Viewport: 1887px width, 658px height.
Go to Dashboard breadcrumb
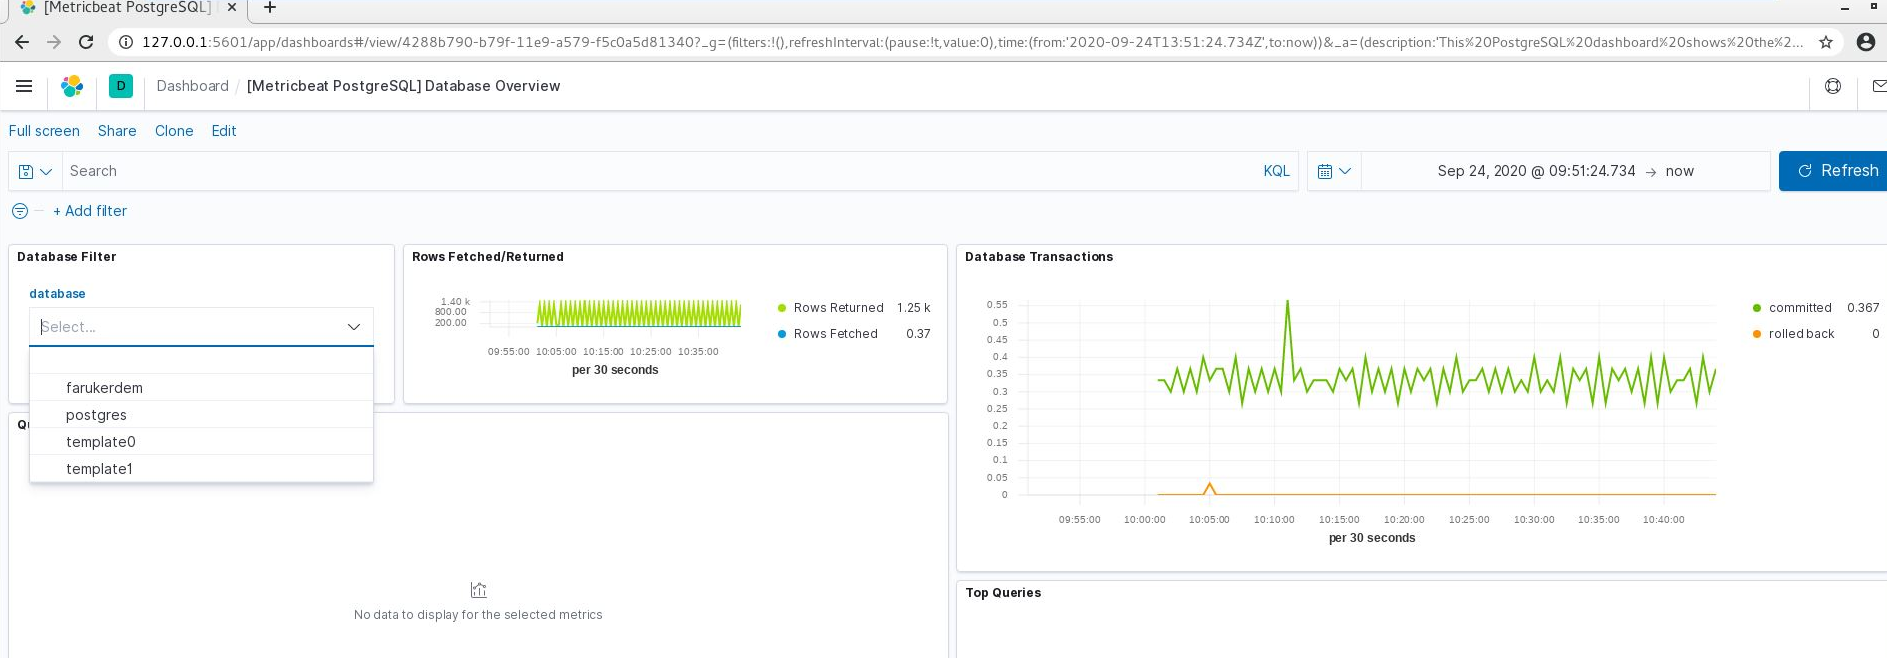point(192,86)
